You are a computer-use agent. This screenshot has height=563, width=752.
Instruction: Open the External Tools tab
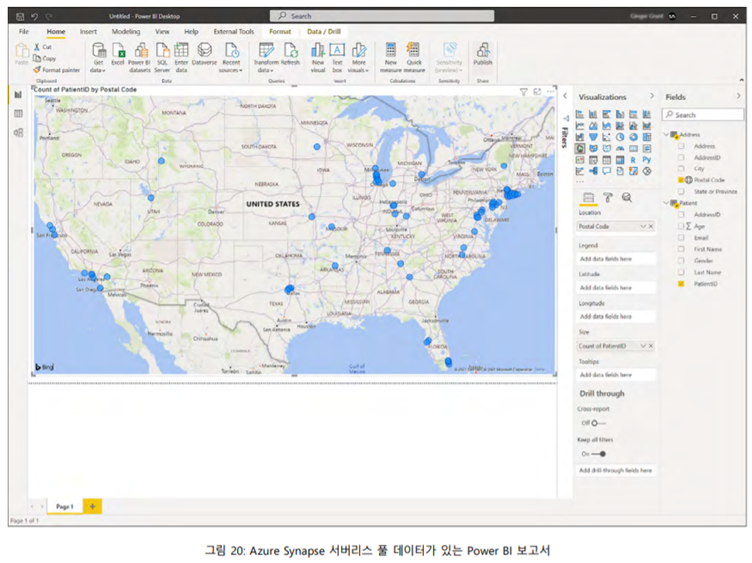[x=234, y=32]
